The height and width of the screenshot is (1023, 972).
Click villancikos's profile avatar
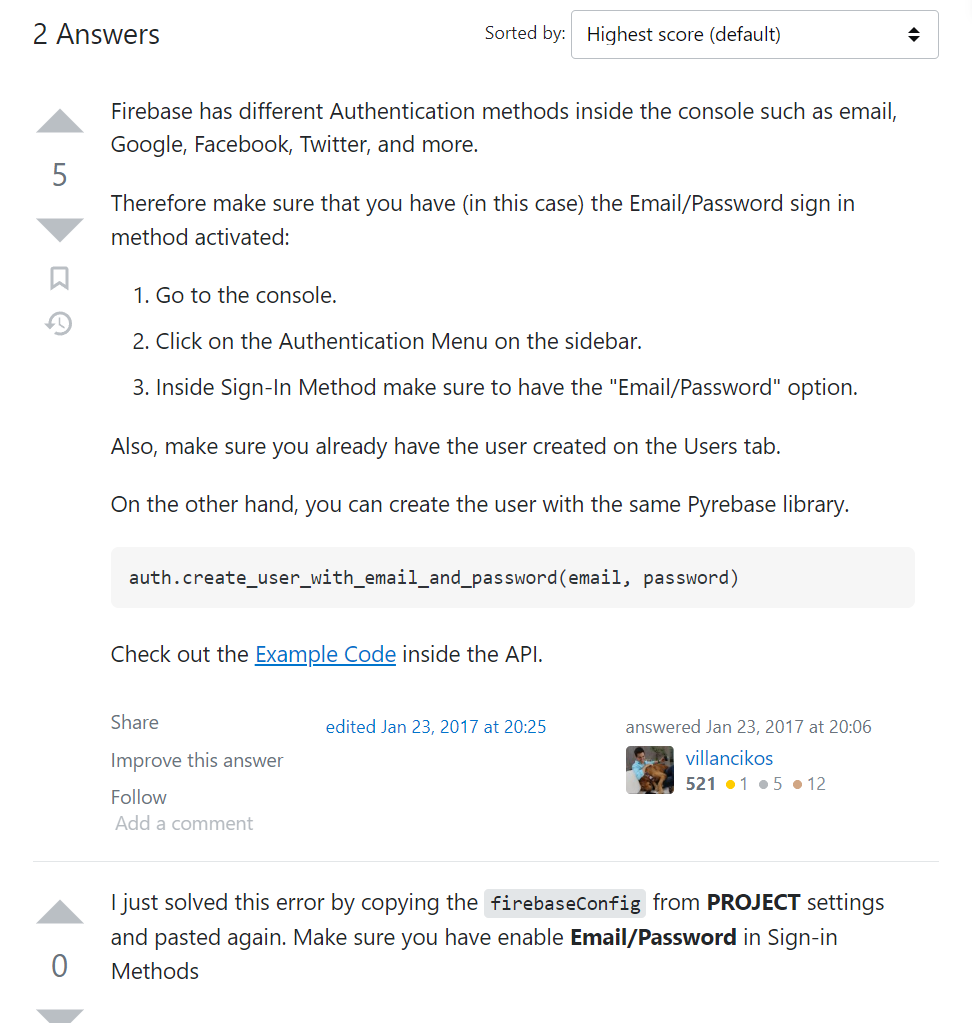649,770
